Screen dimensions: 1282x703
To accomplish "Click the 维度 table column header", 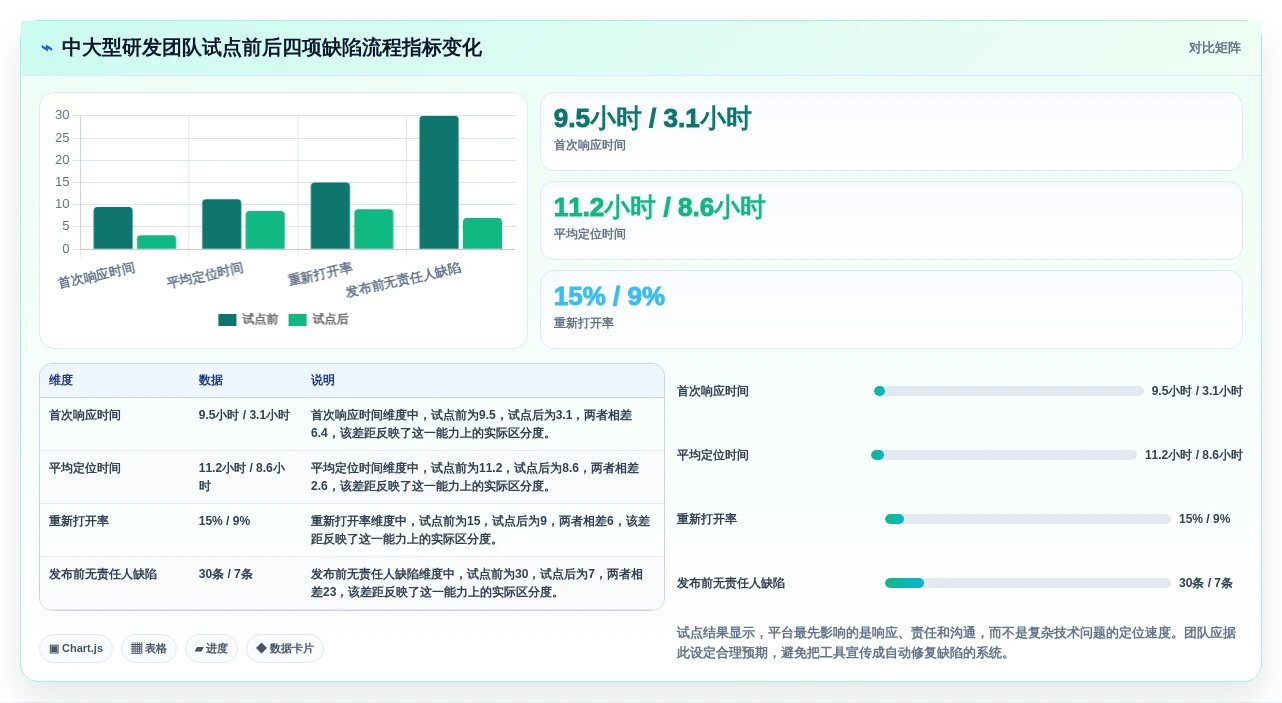I will pyautogui.click(x=61, y=381).
